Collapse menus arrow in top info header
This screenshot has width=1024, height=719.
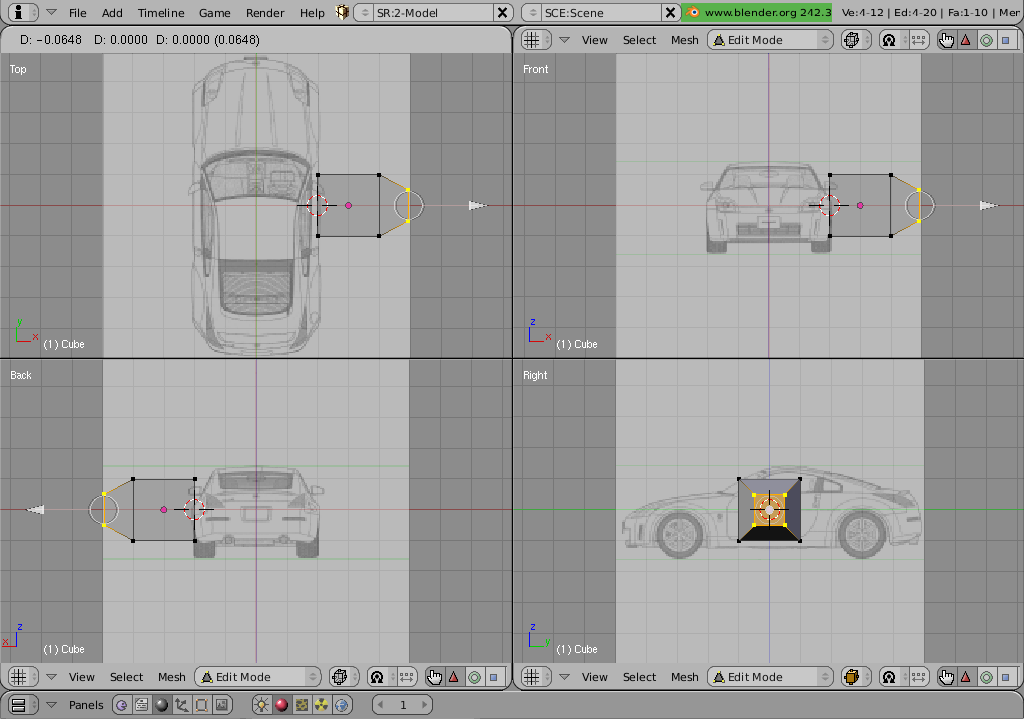(x=52, y=12)
